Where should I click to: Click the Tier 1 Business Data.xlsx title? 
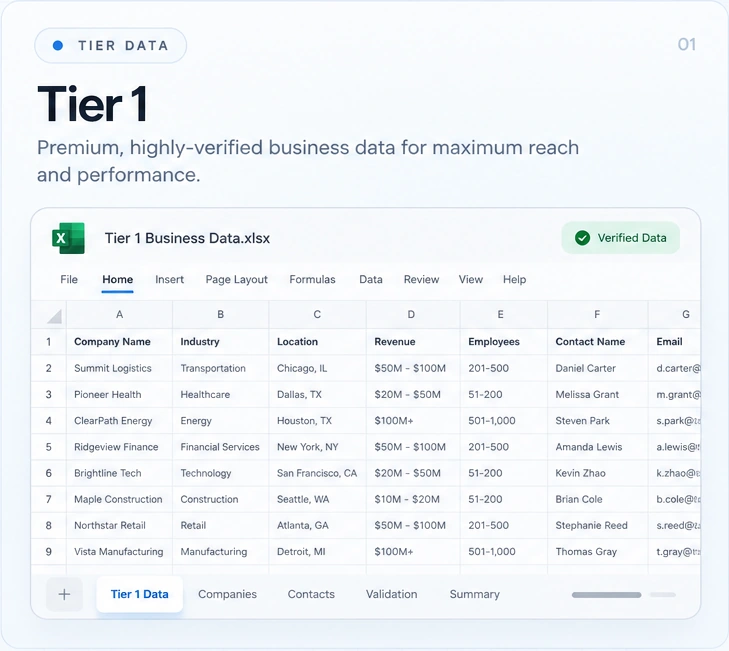pyautogui.click(x=187, y=238)
